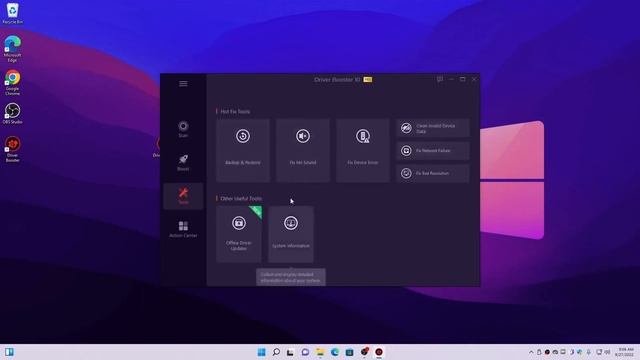Open the hamburger menu in Driver Booster
Image resolution: width=640 pixels, height=360 pixels.
point(183,84)
